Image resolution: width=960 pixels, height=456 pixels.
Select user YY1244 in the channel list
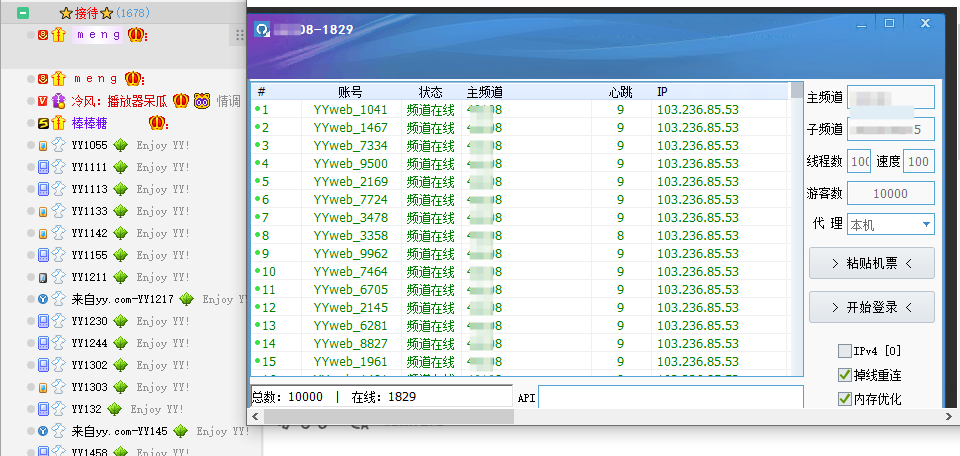point(89,343)
